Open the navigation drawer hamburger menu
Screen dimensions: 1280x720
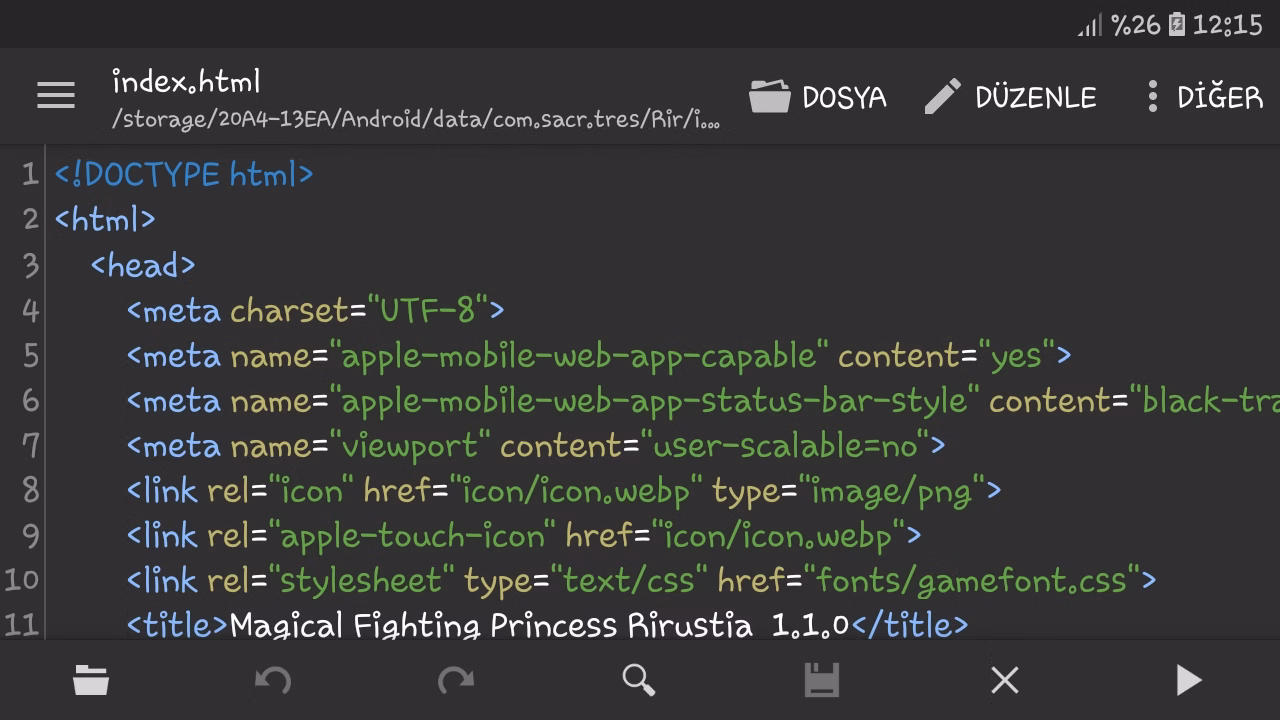56,95
